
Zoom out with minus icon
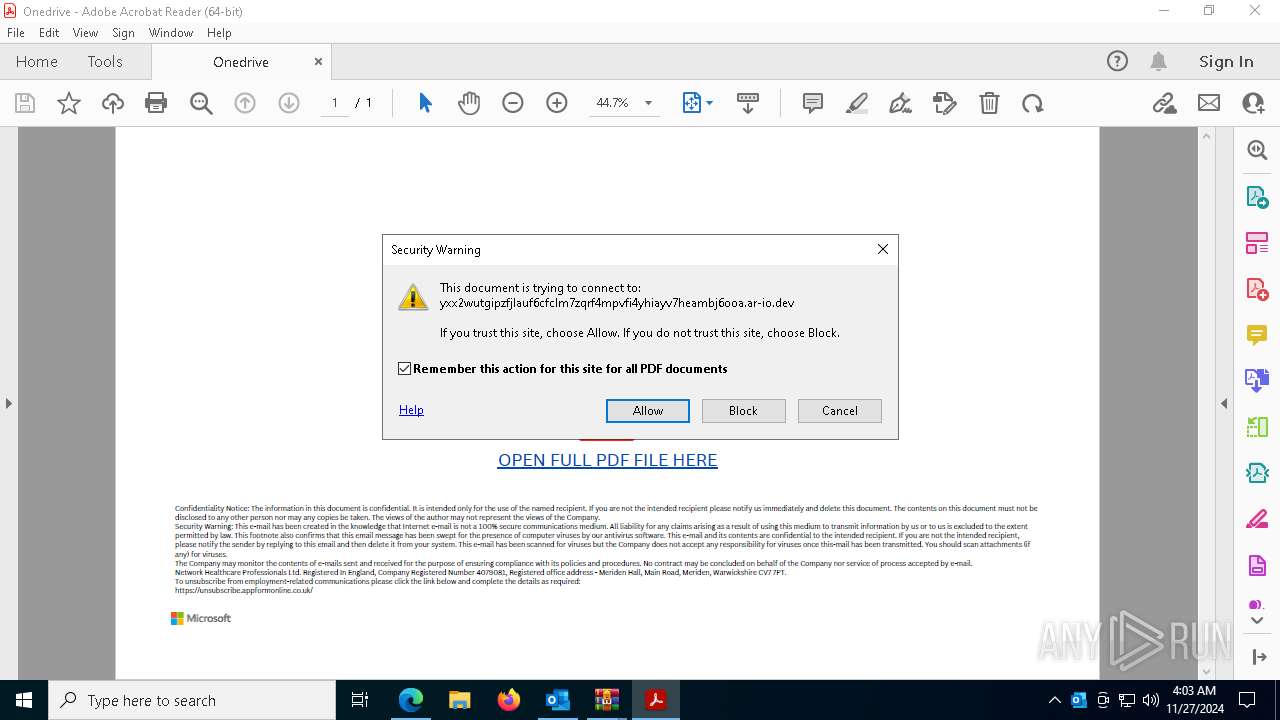[x=513, y=103]
